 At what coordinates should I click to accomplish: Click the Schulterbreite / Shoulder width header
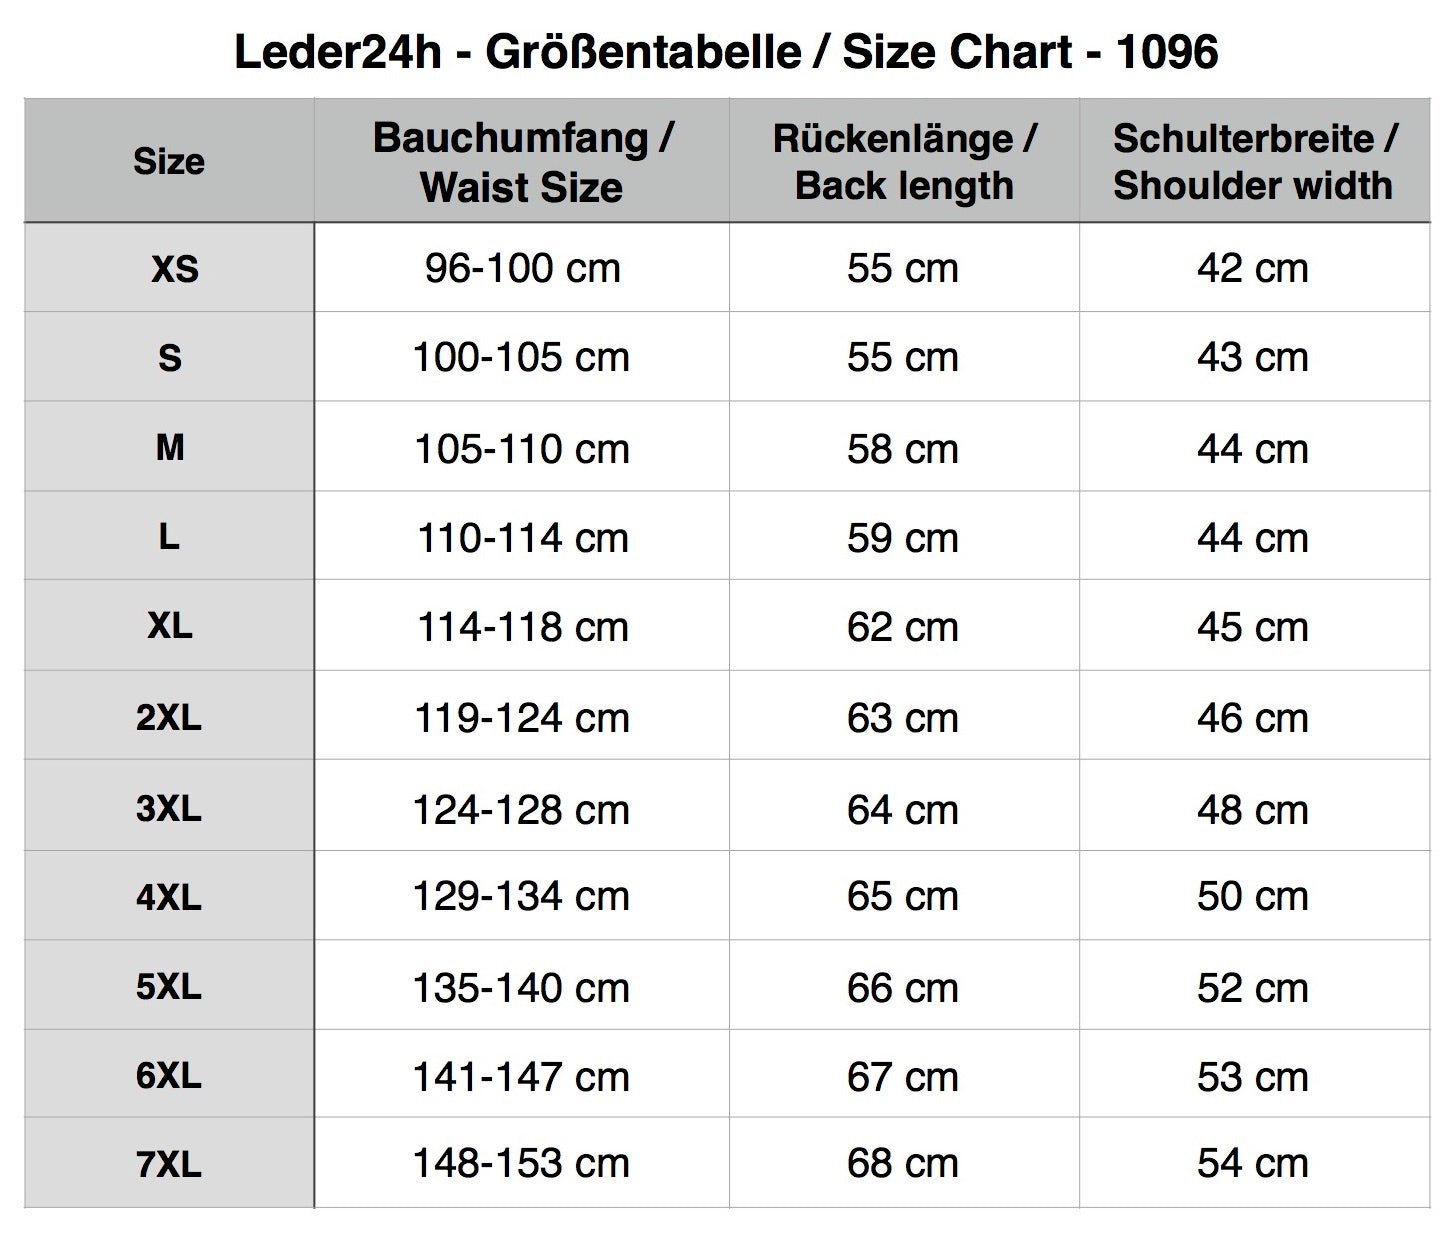(x=1254, y=162)
